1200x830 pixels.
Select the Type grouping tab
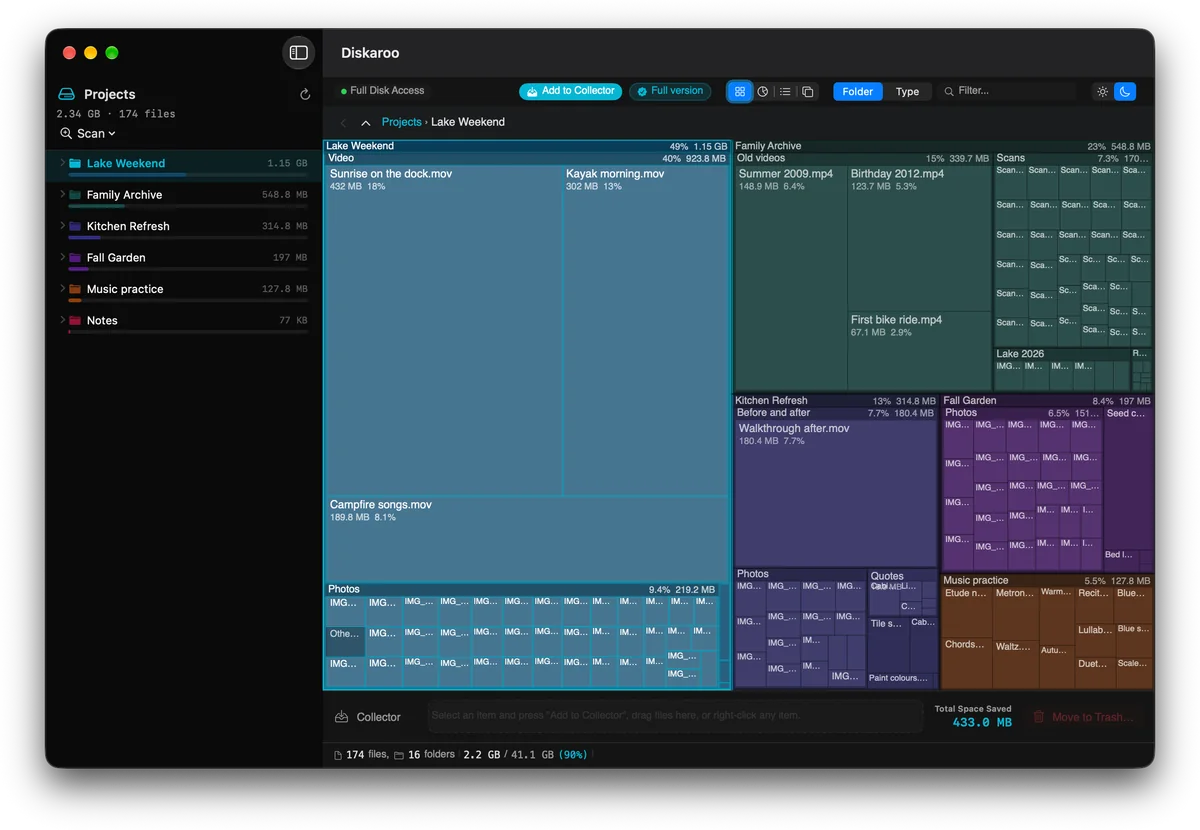907,91
